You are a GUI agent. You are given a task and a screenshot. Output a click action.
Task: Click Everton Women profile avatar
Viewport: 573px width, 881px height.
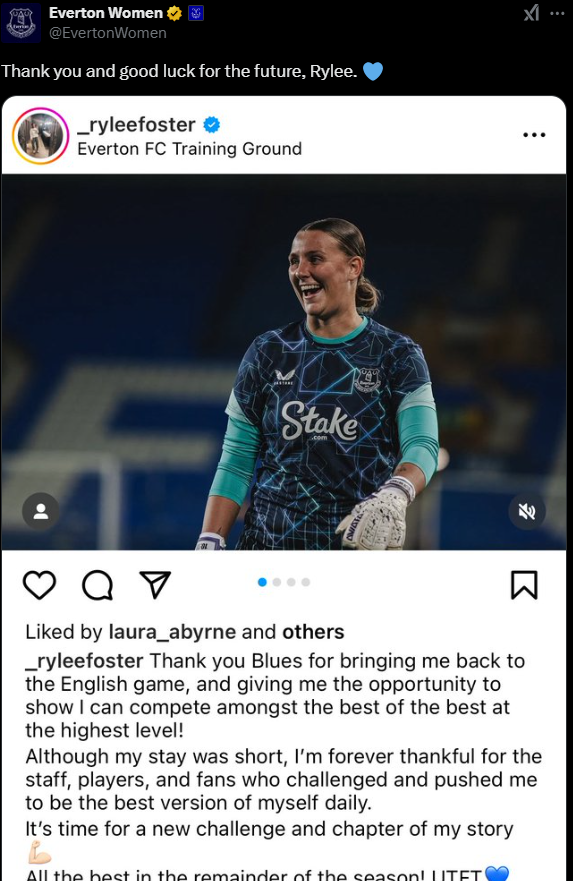pyautogui.click(x=21, y=23)
